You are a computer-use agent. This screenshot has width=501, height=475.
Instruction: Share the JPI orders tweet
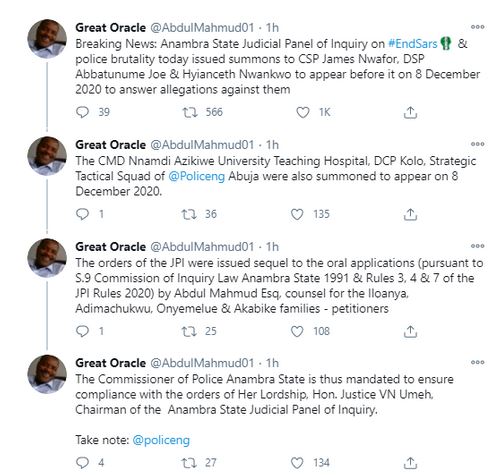[410, 332]
